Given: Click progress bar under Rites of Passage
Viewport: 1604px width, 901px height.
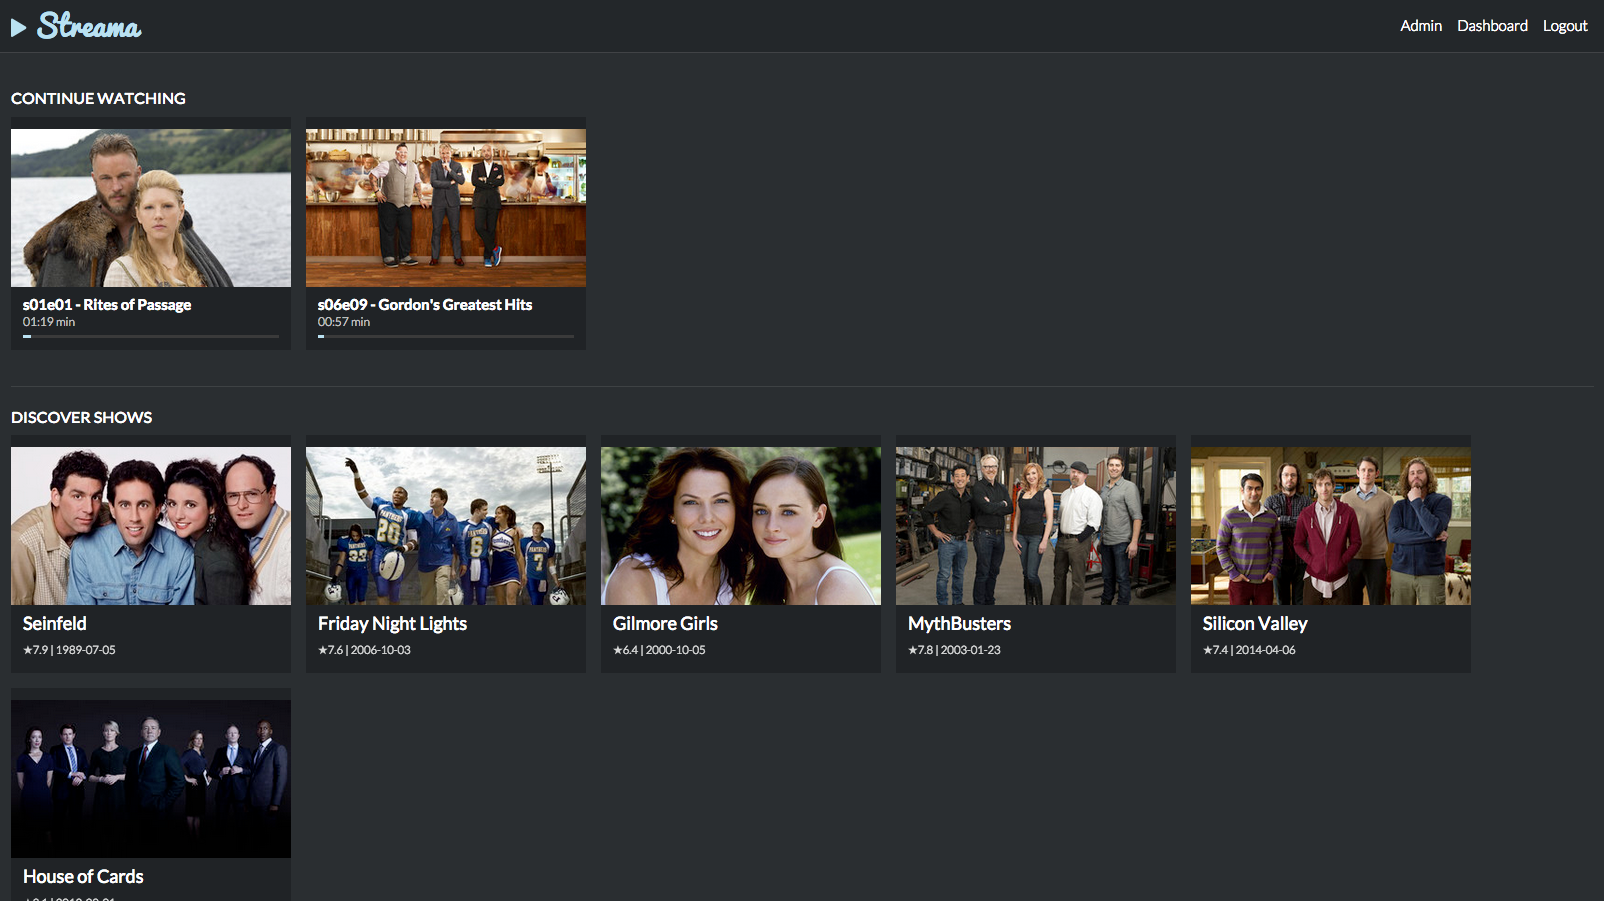Looking at the screenshot, I should click(x=151, y=336).
